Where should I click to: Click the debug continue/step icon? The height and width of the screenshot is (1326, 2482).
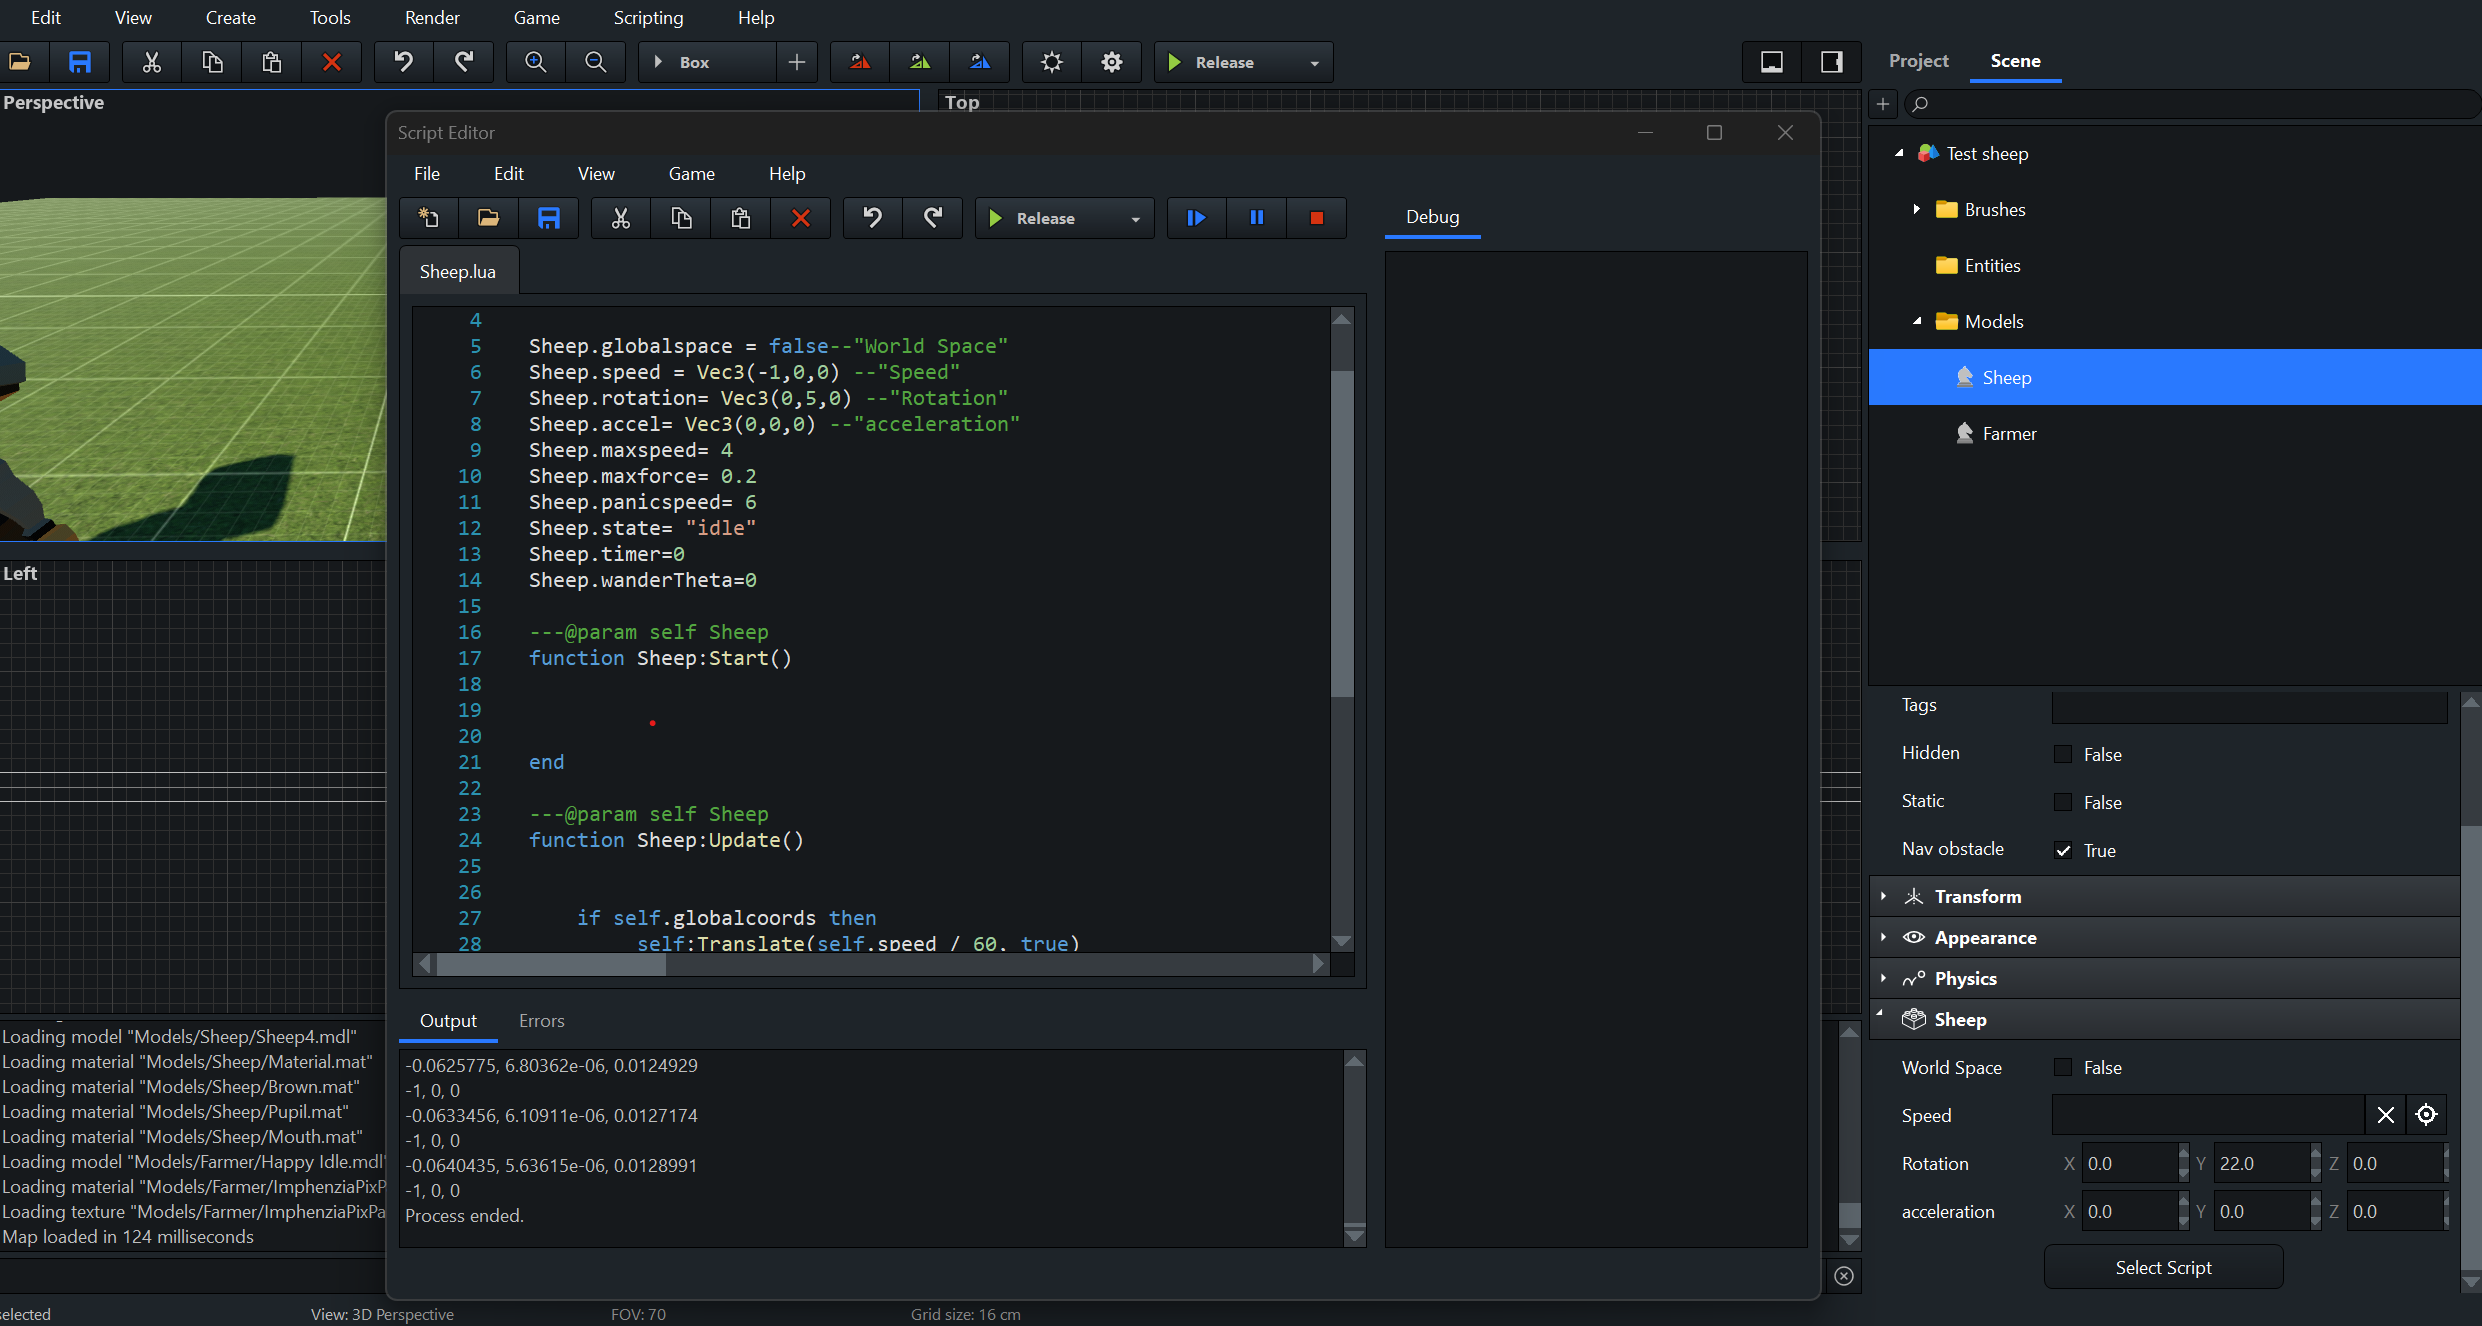pos(1196,218)
